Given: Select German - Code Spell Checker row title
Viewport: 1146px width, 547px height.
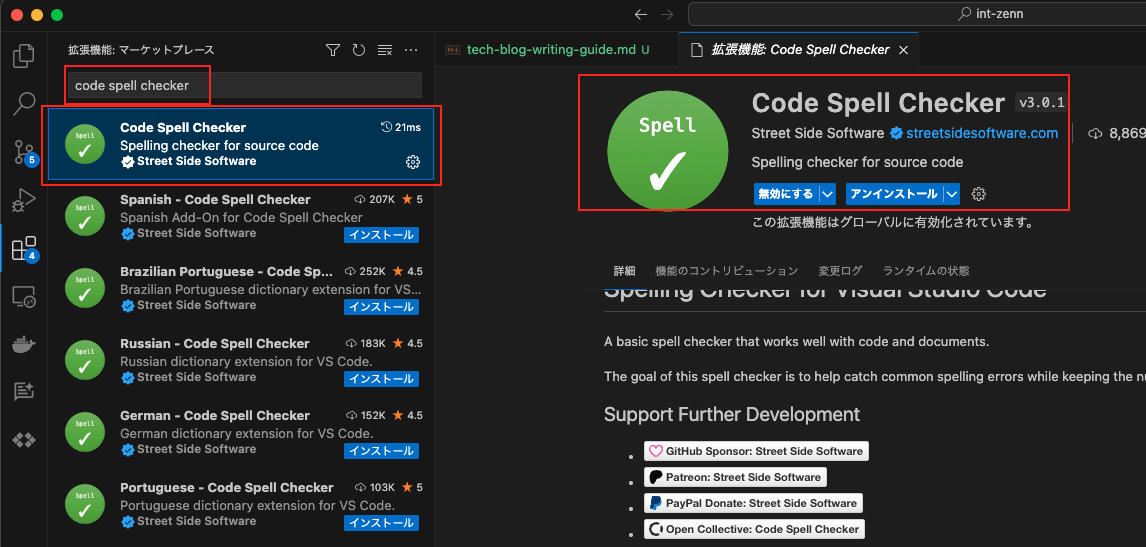Looking at the screenshot, I should (x=215, y=415).
